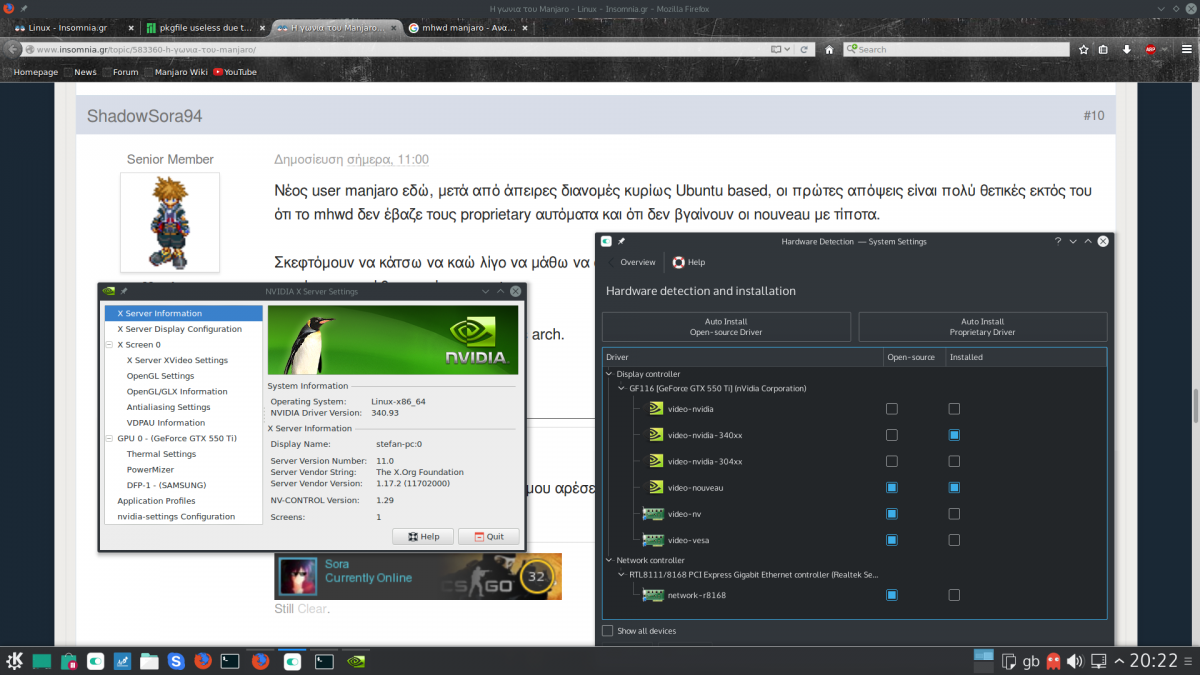Click Auto Install Proprietary Driver button
The width and height of the screenshot is (1200, 675).
(983, 327)
